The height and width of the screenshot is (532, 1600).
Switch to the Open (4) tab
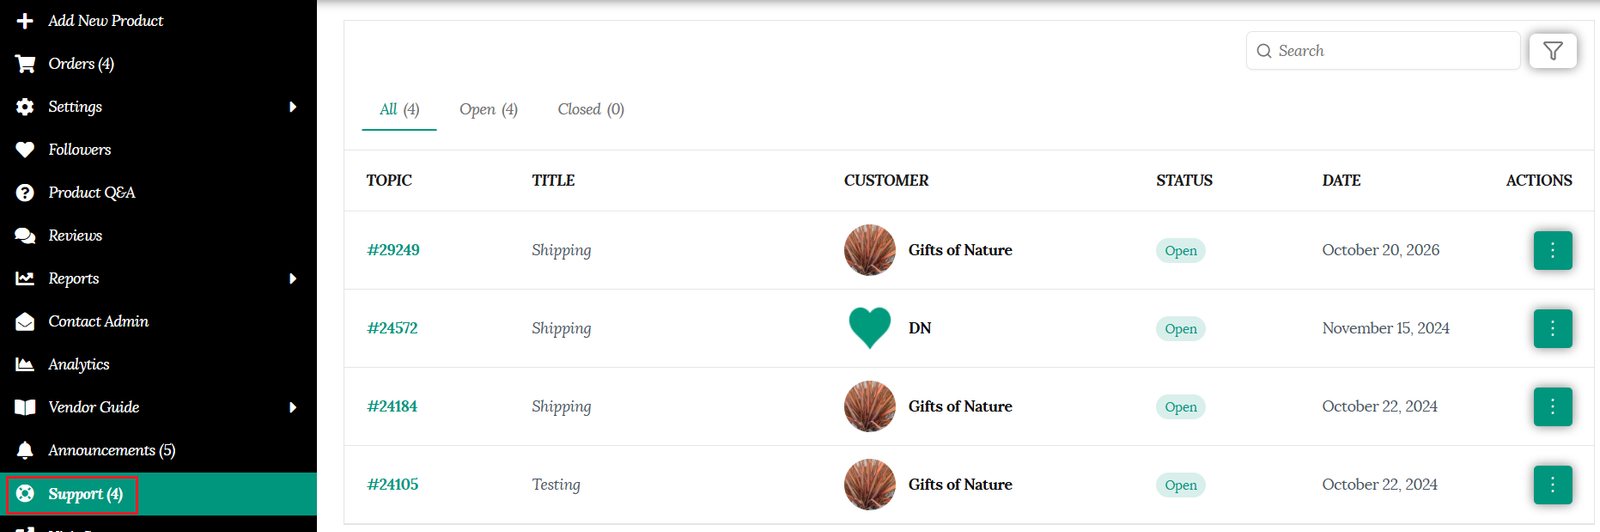point(488,109)
